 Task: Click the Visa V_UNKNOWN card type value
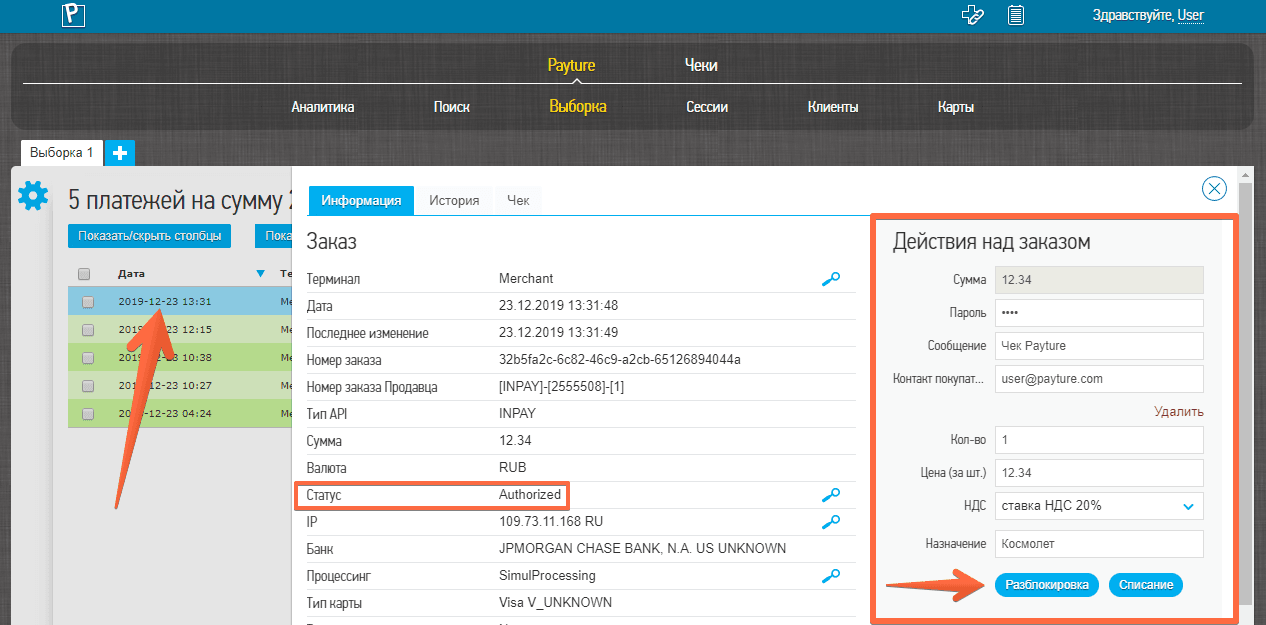tap(555, 603)
